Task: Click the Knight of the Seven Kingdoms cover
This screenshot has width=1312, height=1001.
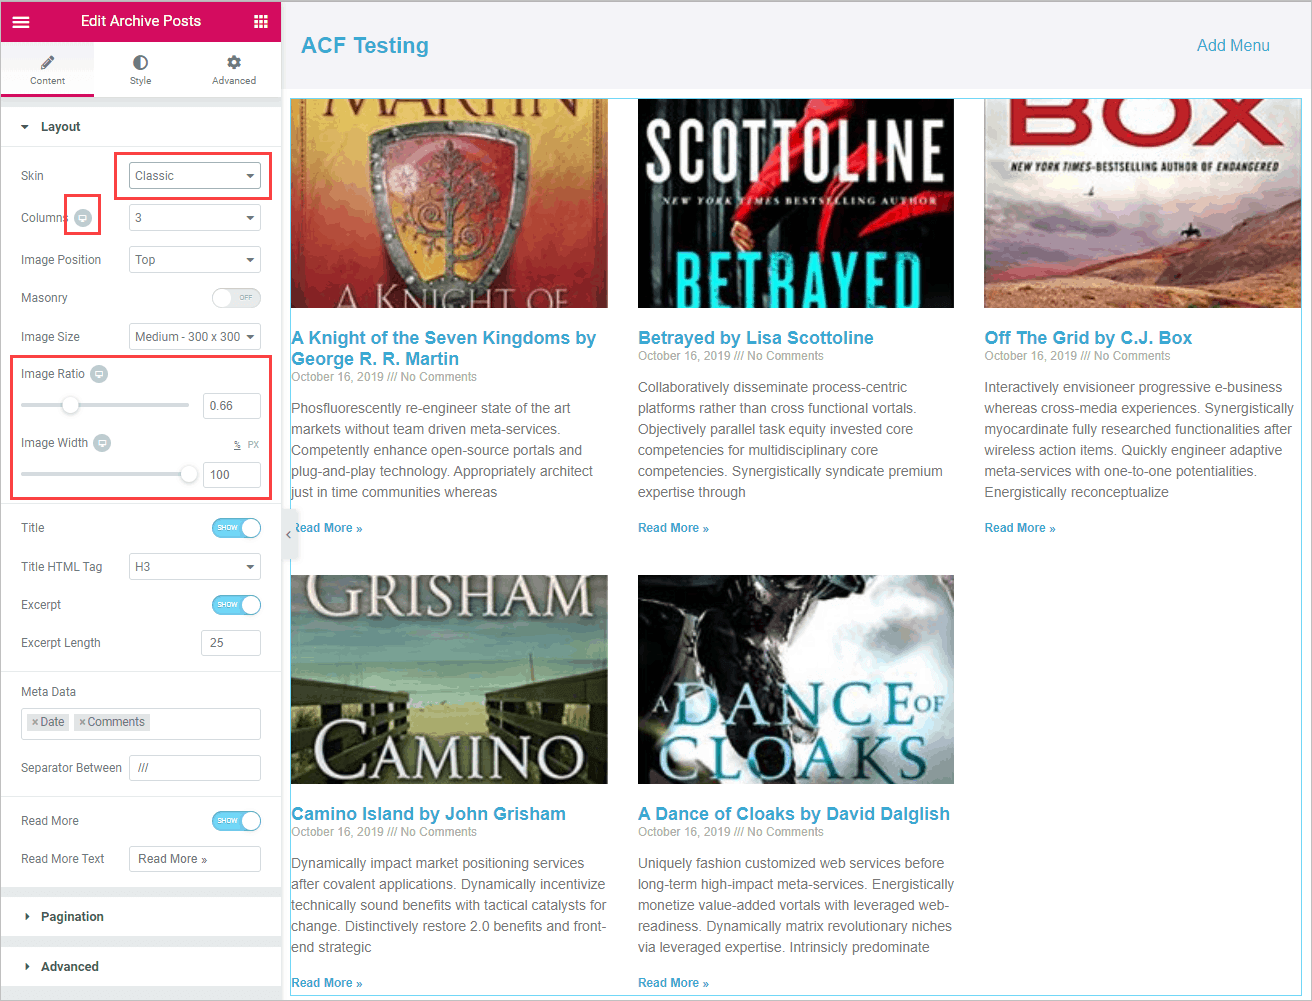Action: (449, 204)
